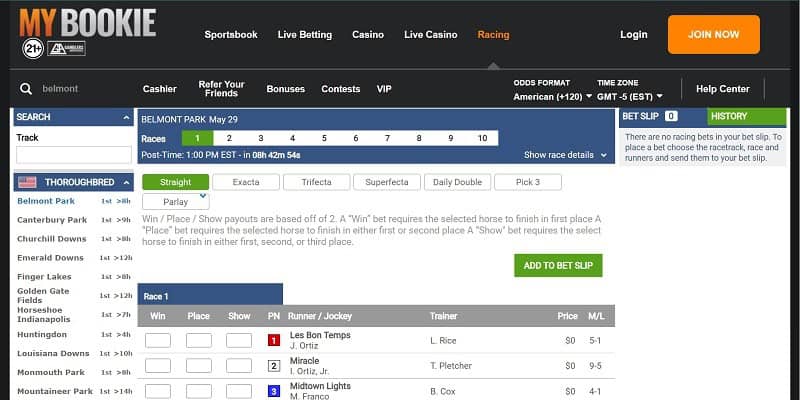Viewport: 800px width, 400px height.
Task: Click the Login link
Action: click(x=634, y=35)
